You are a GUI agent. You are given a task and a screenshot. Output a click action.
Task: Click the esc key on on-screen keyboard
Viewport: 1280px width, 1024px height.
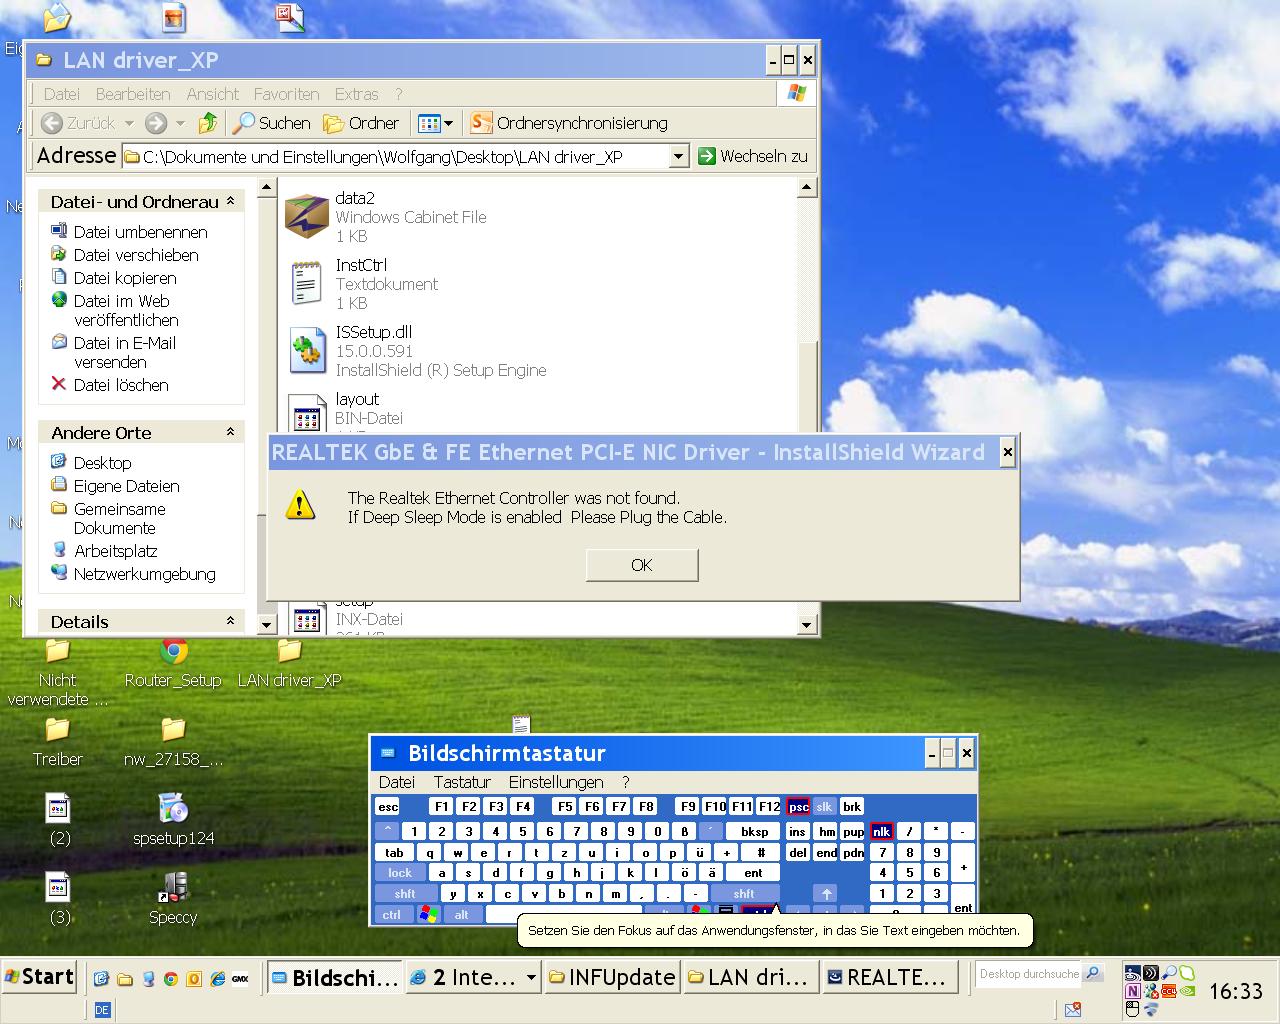pyautogui.click(x=388, y=807)
